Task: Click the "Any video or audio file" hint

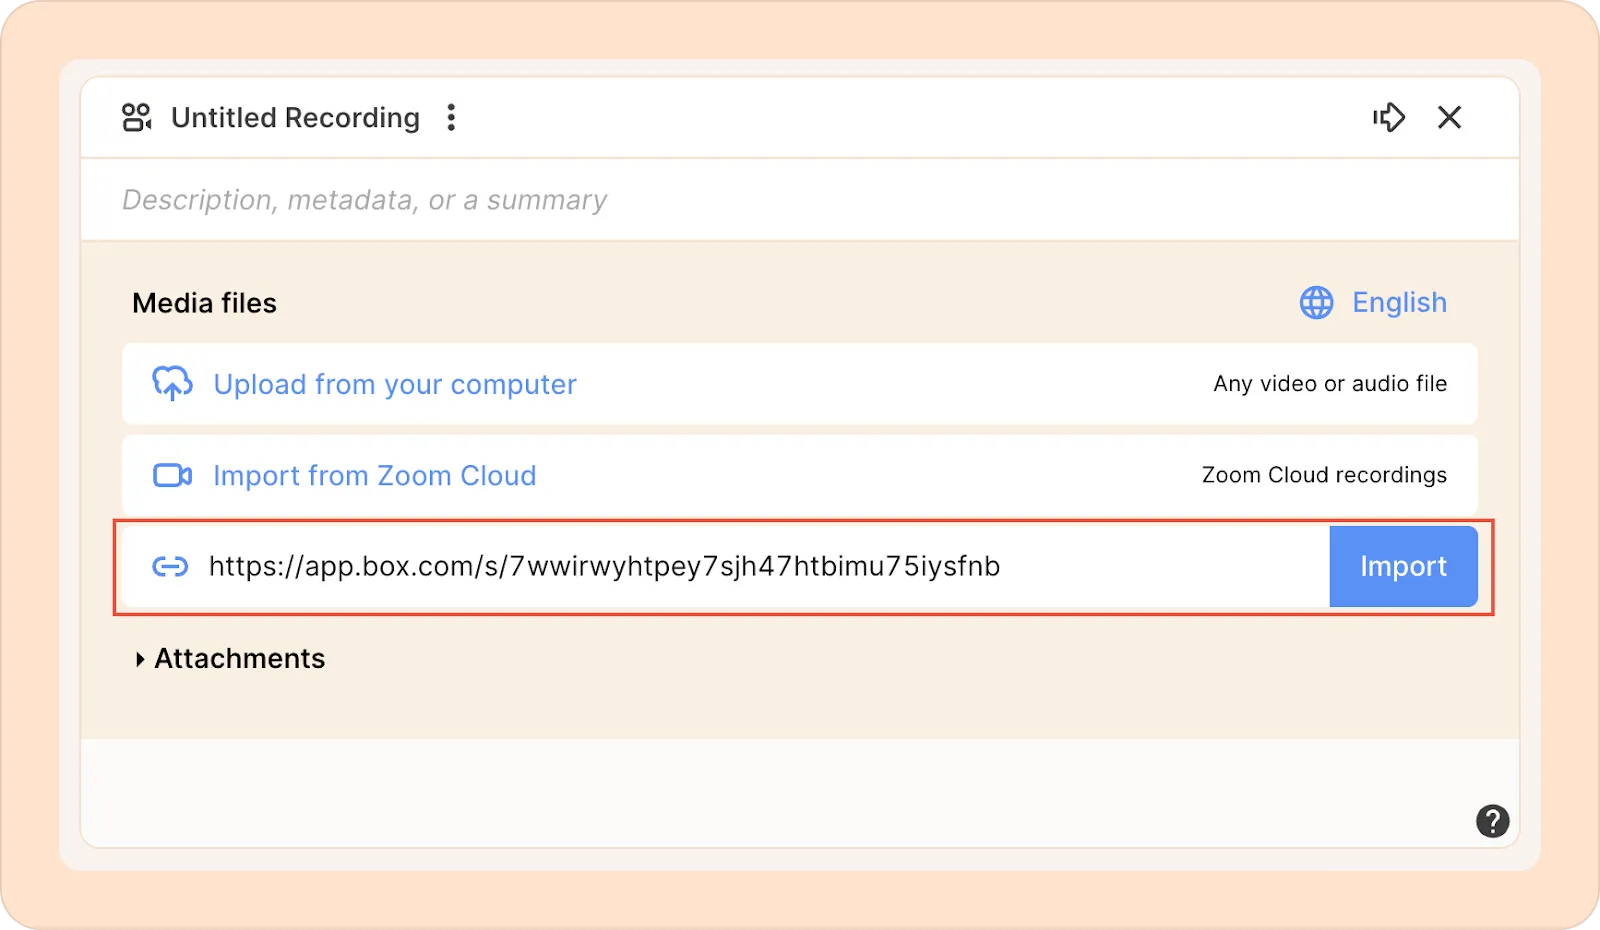Action: [x=1329, y=384]
